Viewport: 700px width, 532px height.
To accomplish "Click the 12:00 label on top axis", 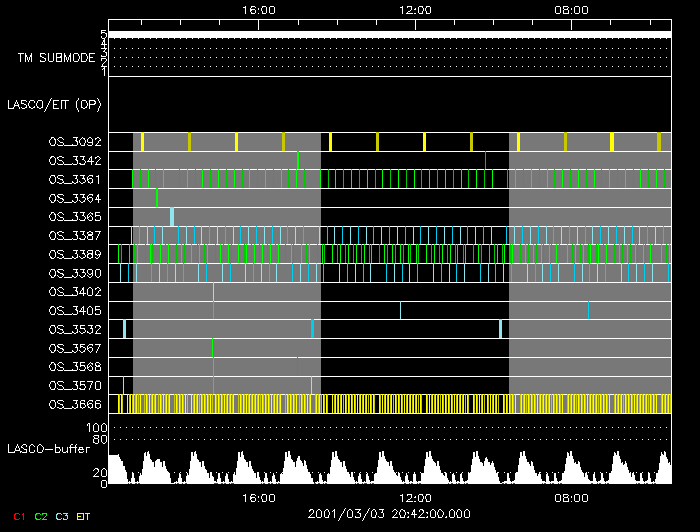I will 415,9.
